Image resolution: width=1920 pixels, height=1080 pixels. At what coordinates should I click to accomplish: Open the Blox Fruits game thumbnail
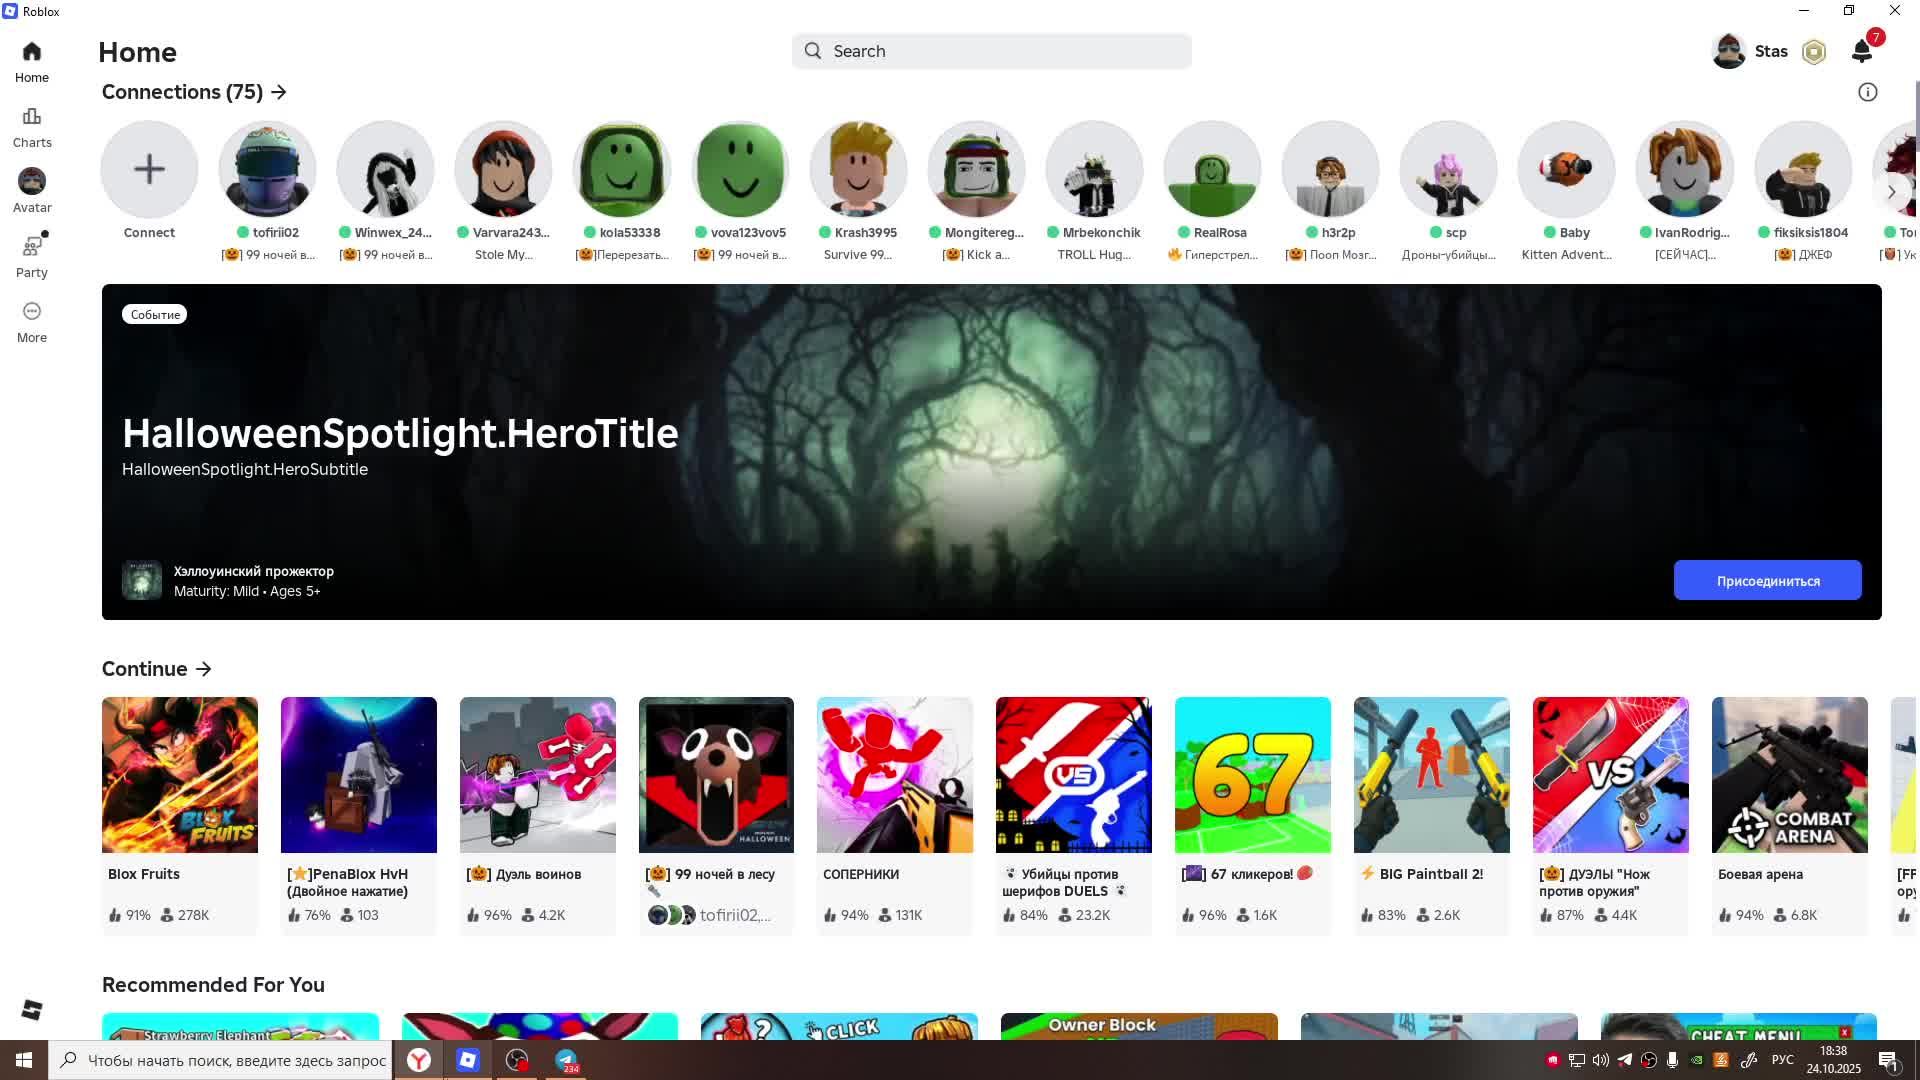pos(180,775)
